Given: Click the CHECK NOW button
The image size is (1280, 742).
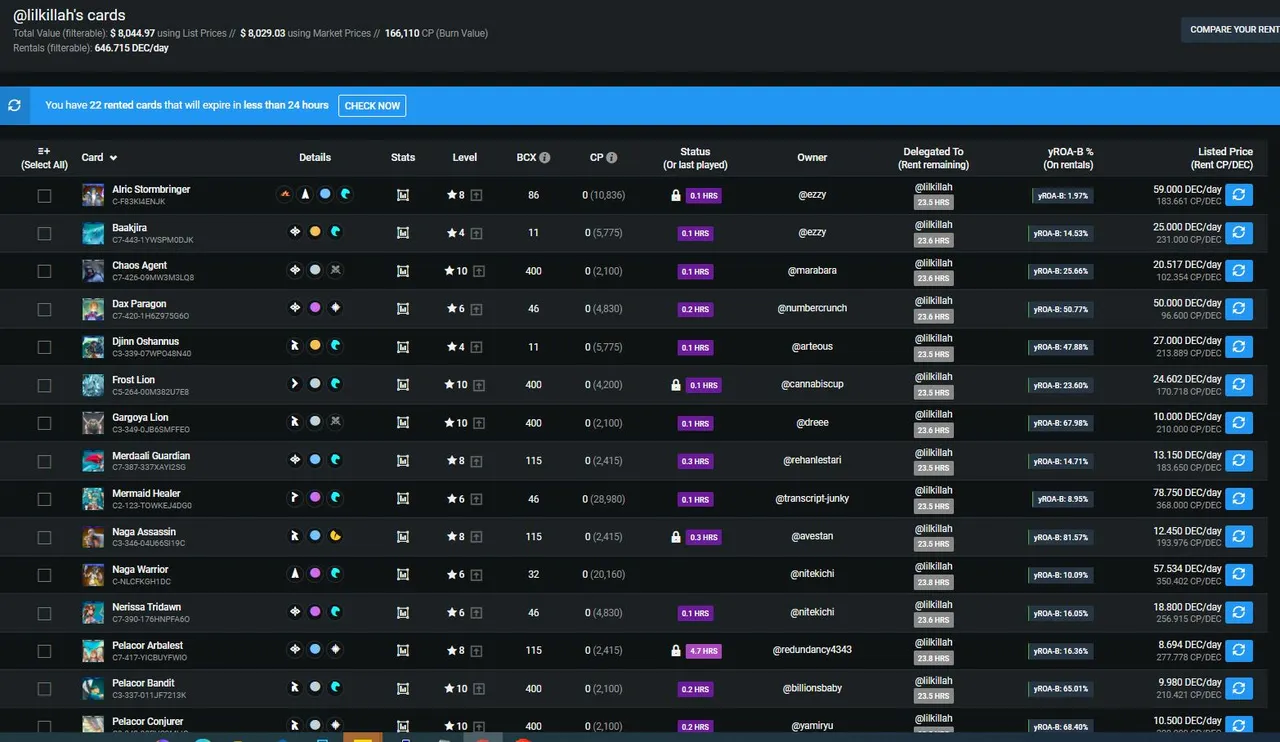Looking at the screenshot, I should click(372, 106).
